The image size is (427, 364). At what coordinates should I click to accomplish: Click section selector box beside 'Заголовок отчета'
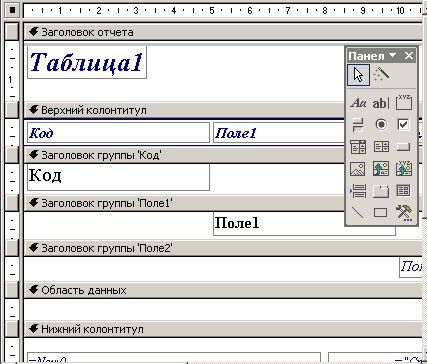coord(12,32)
